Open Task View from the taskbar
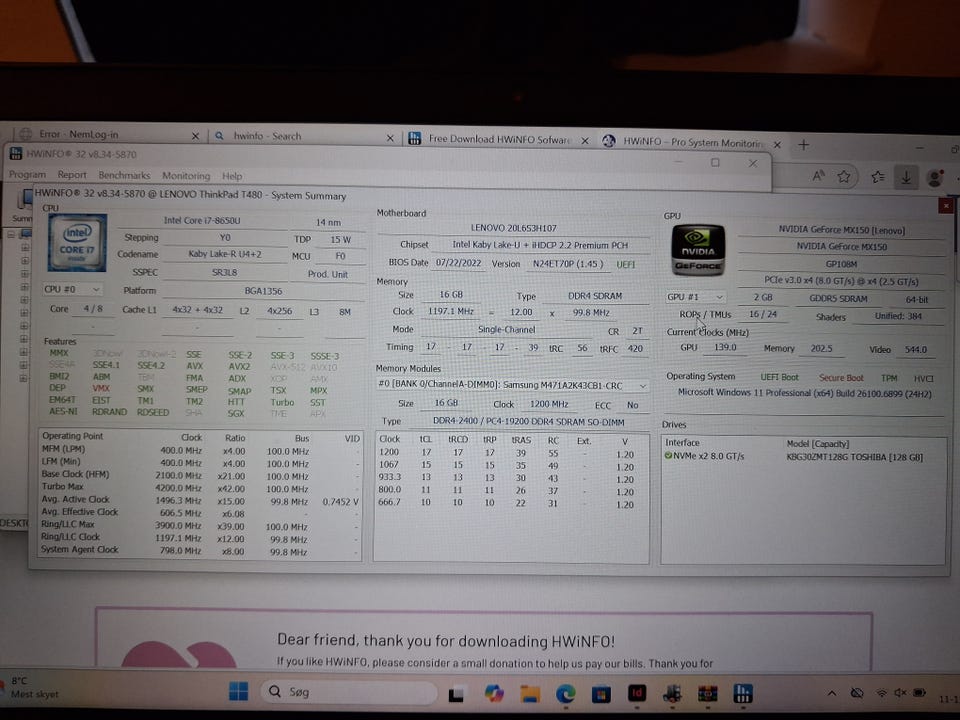Screen dimensions: 960x720 click(x=456, y=694)
